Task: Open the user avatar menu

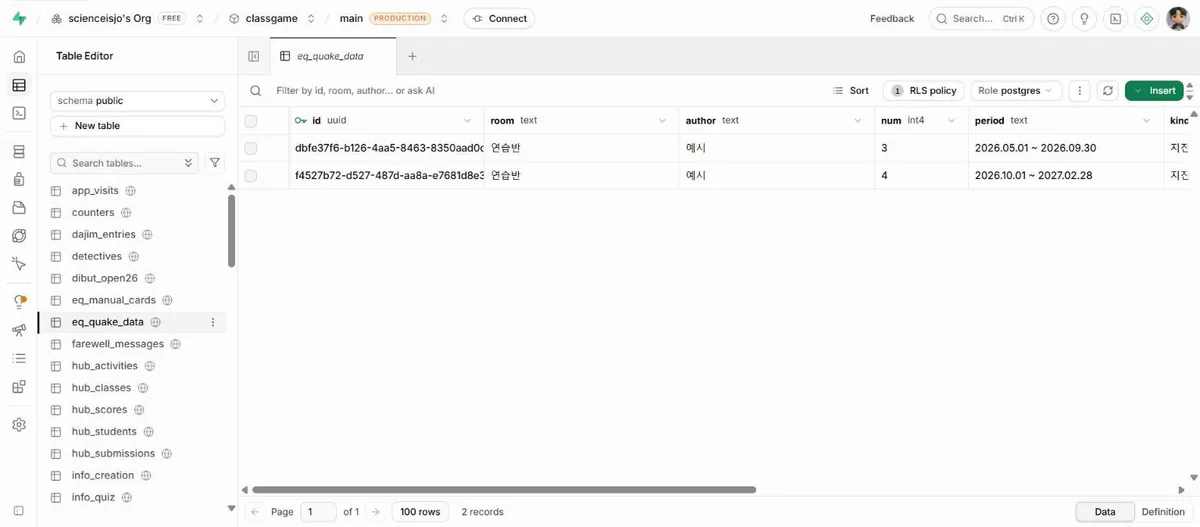Action: (x=1178, y=18)
